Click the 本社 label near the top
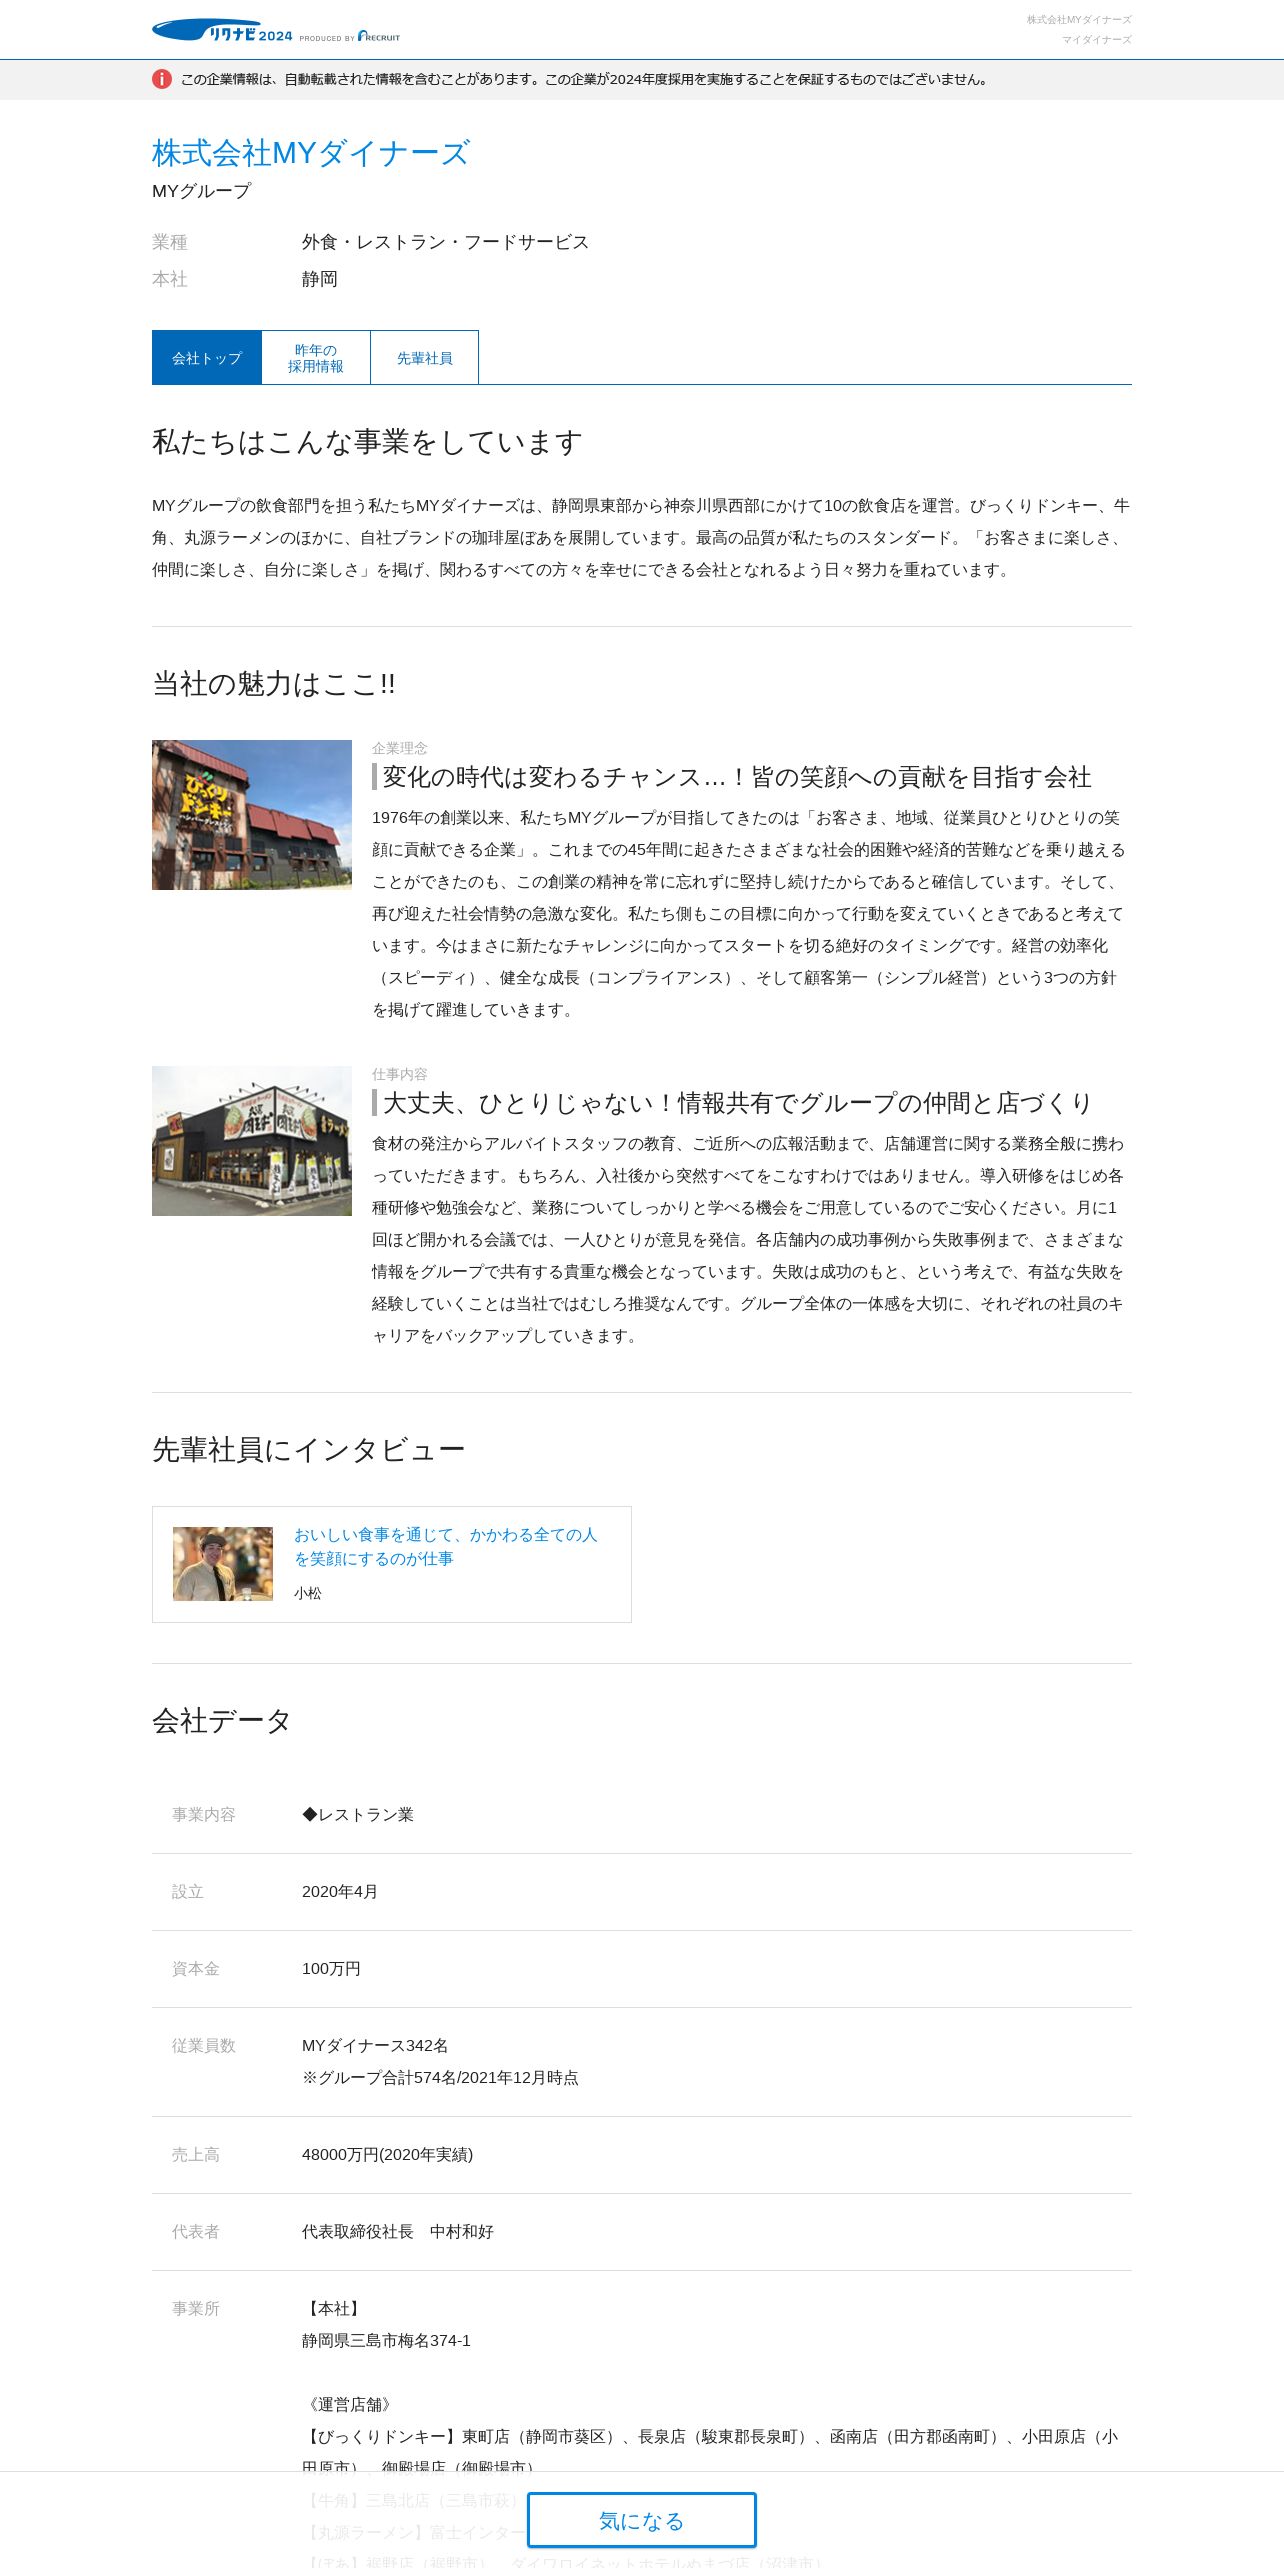This screenshot has height=2568, width=1284. point(170,279)
